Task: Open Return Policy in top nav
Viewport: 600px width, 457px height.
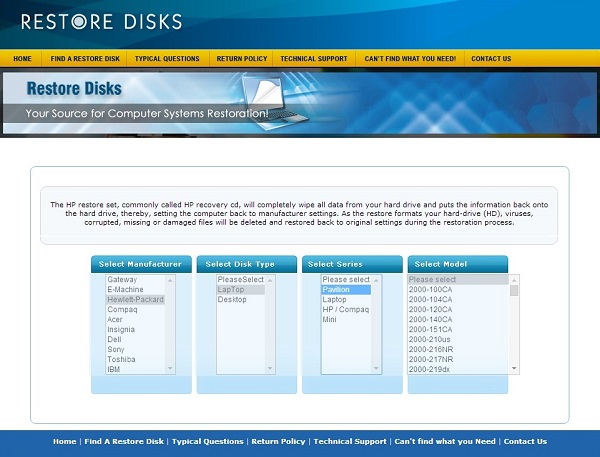Action: (241, 59)
